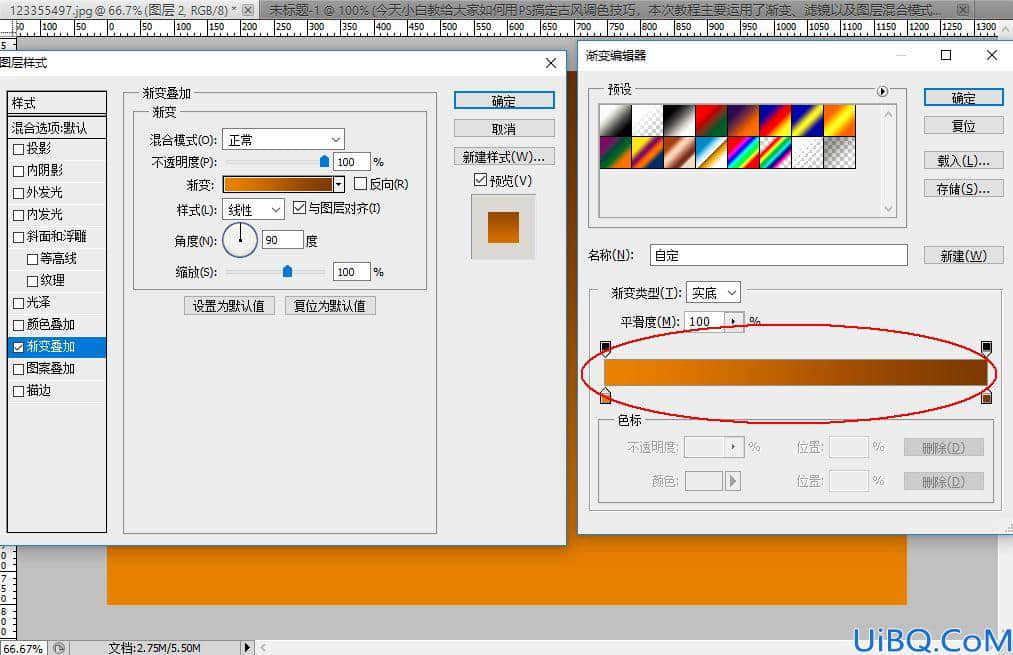Tick the 斜面和浮雕 checkbox
Image resolution: width=1013 pixels, height=655 pixels.
(19, 237)
